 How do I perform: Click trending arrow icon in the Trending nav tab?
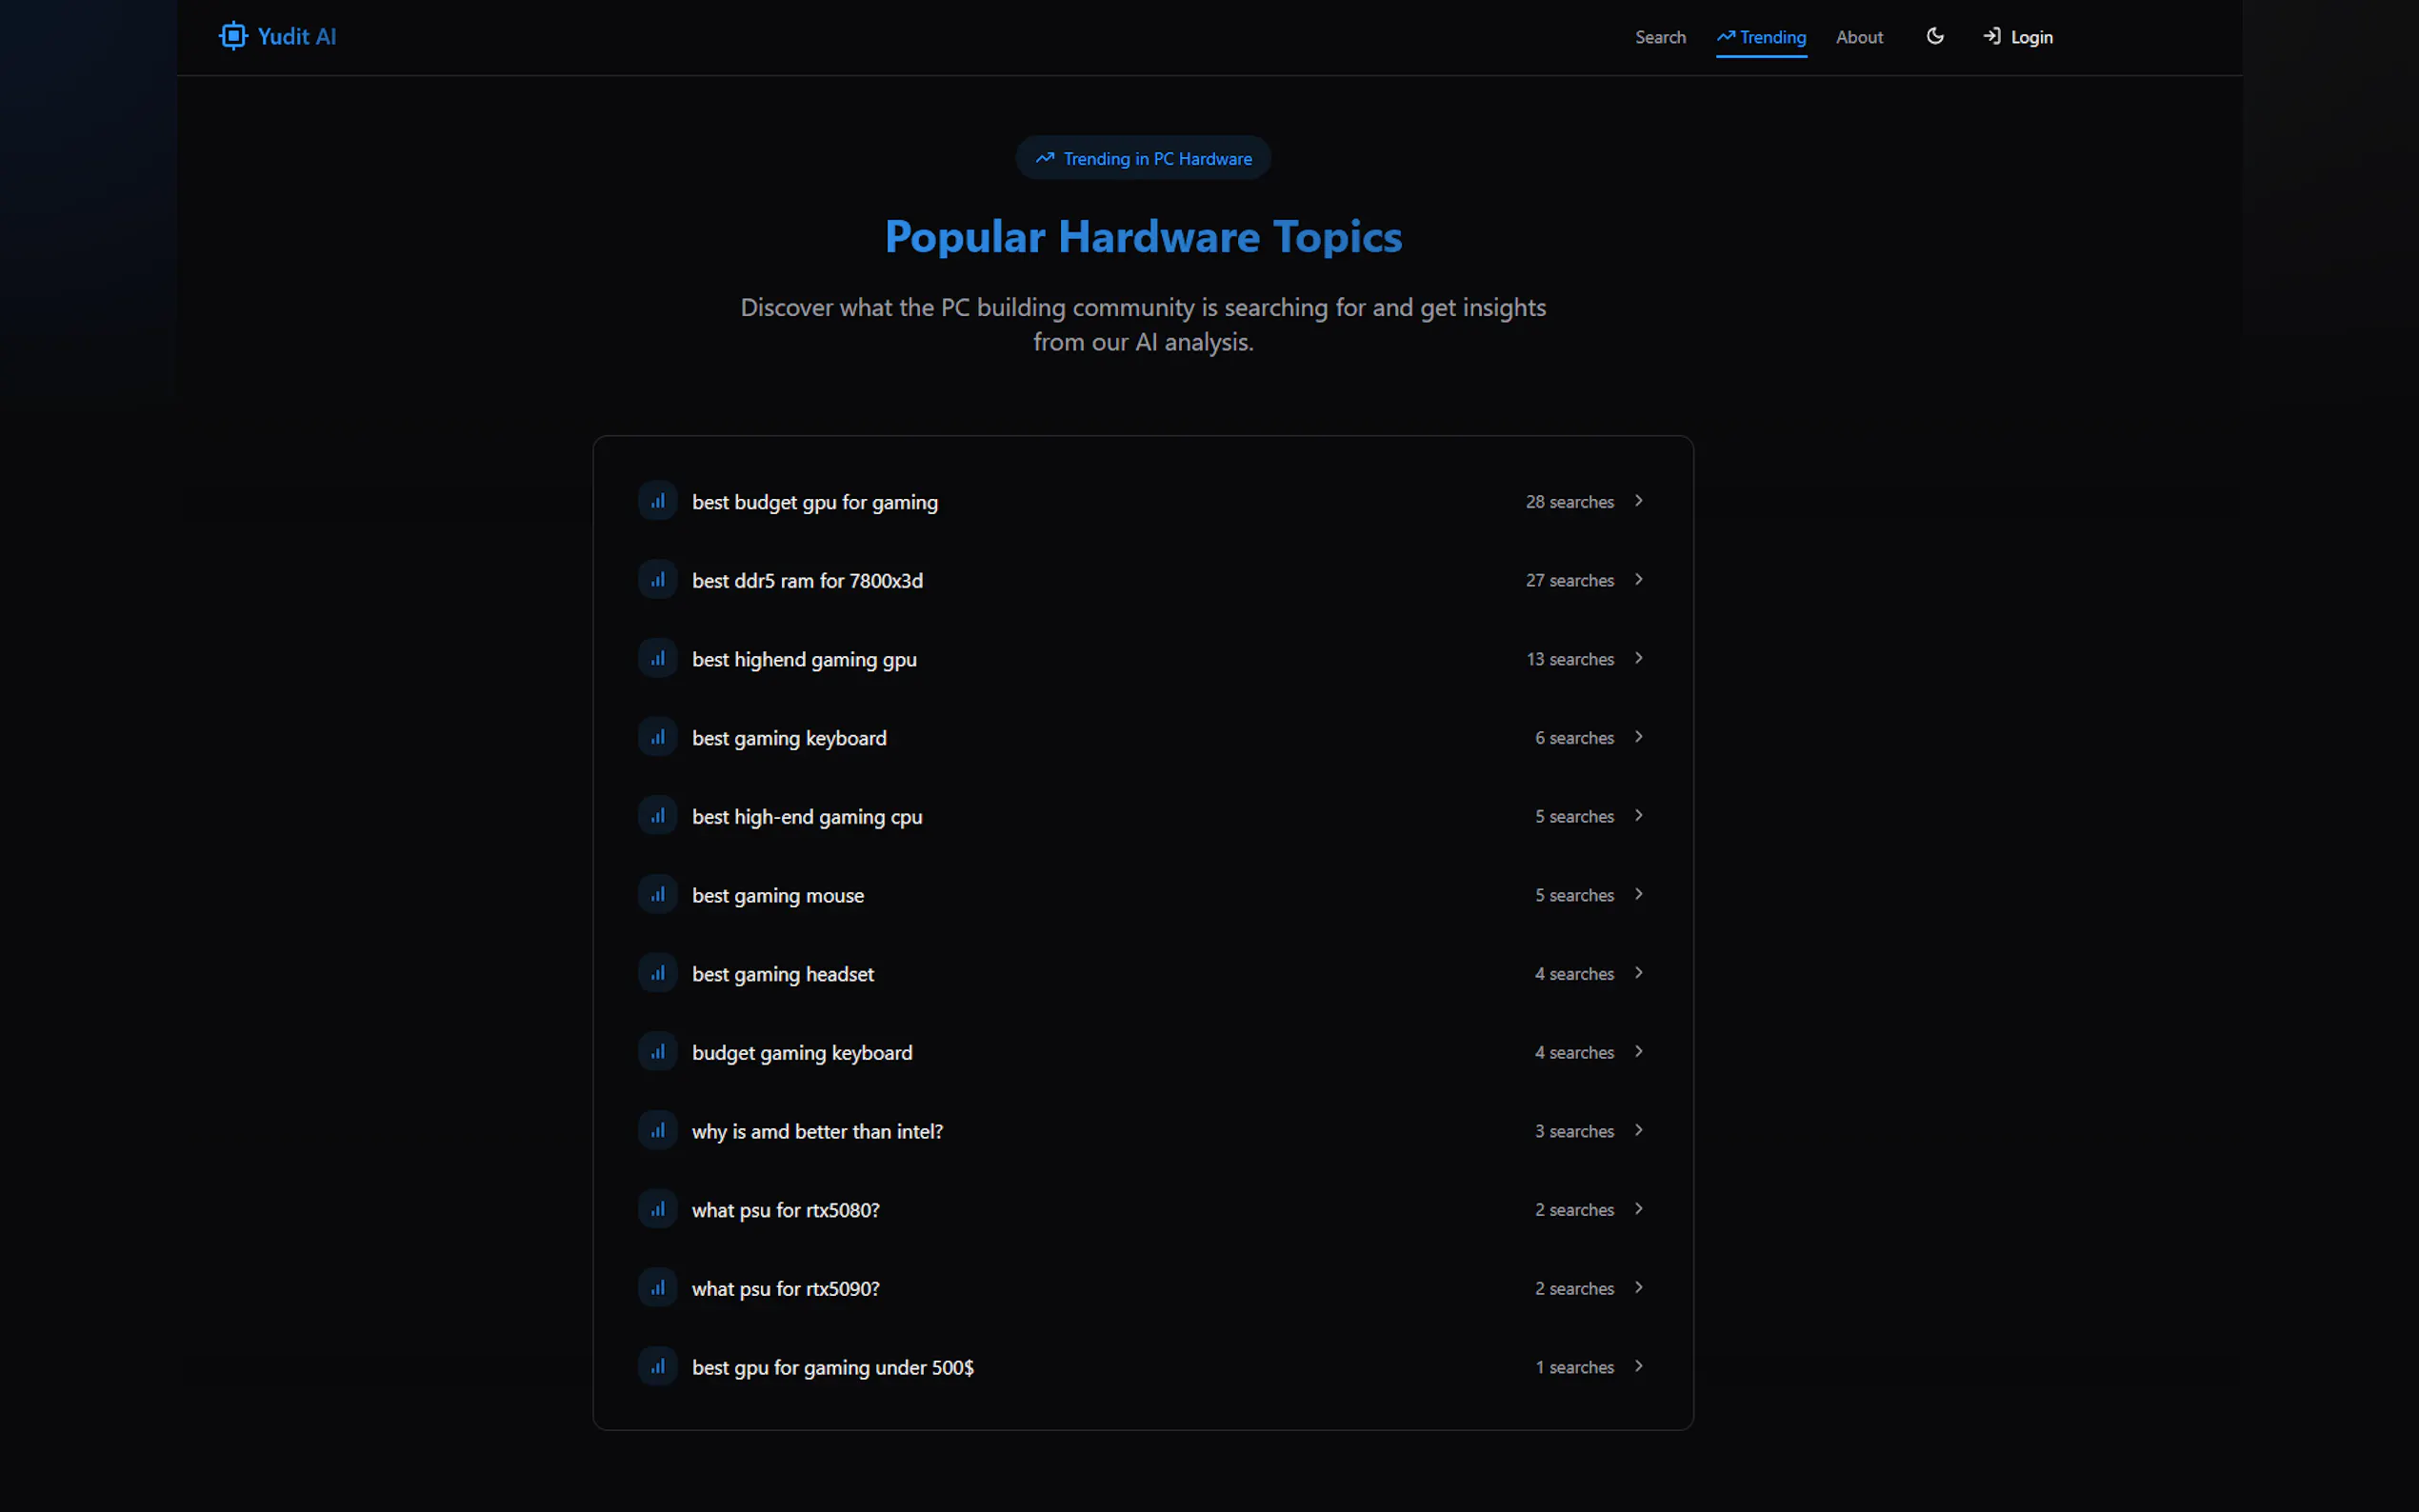(x=1726, y=36)
